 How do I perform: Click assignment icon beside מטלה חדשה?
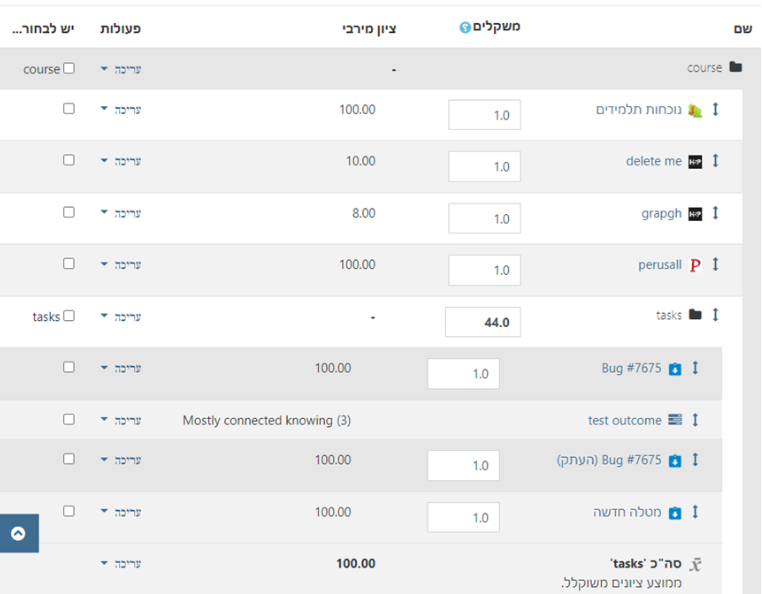click(674, 513)
